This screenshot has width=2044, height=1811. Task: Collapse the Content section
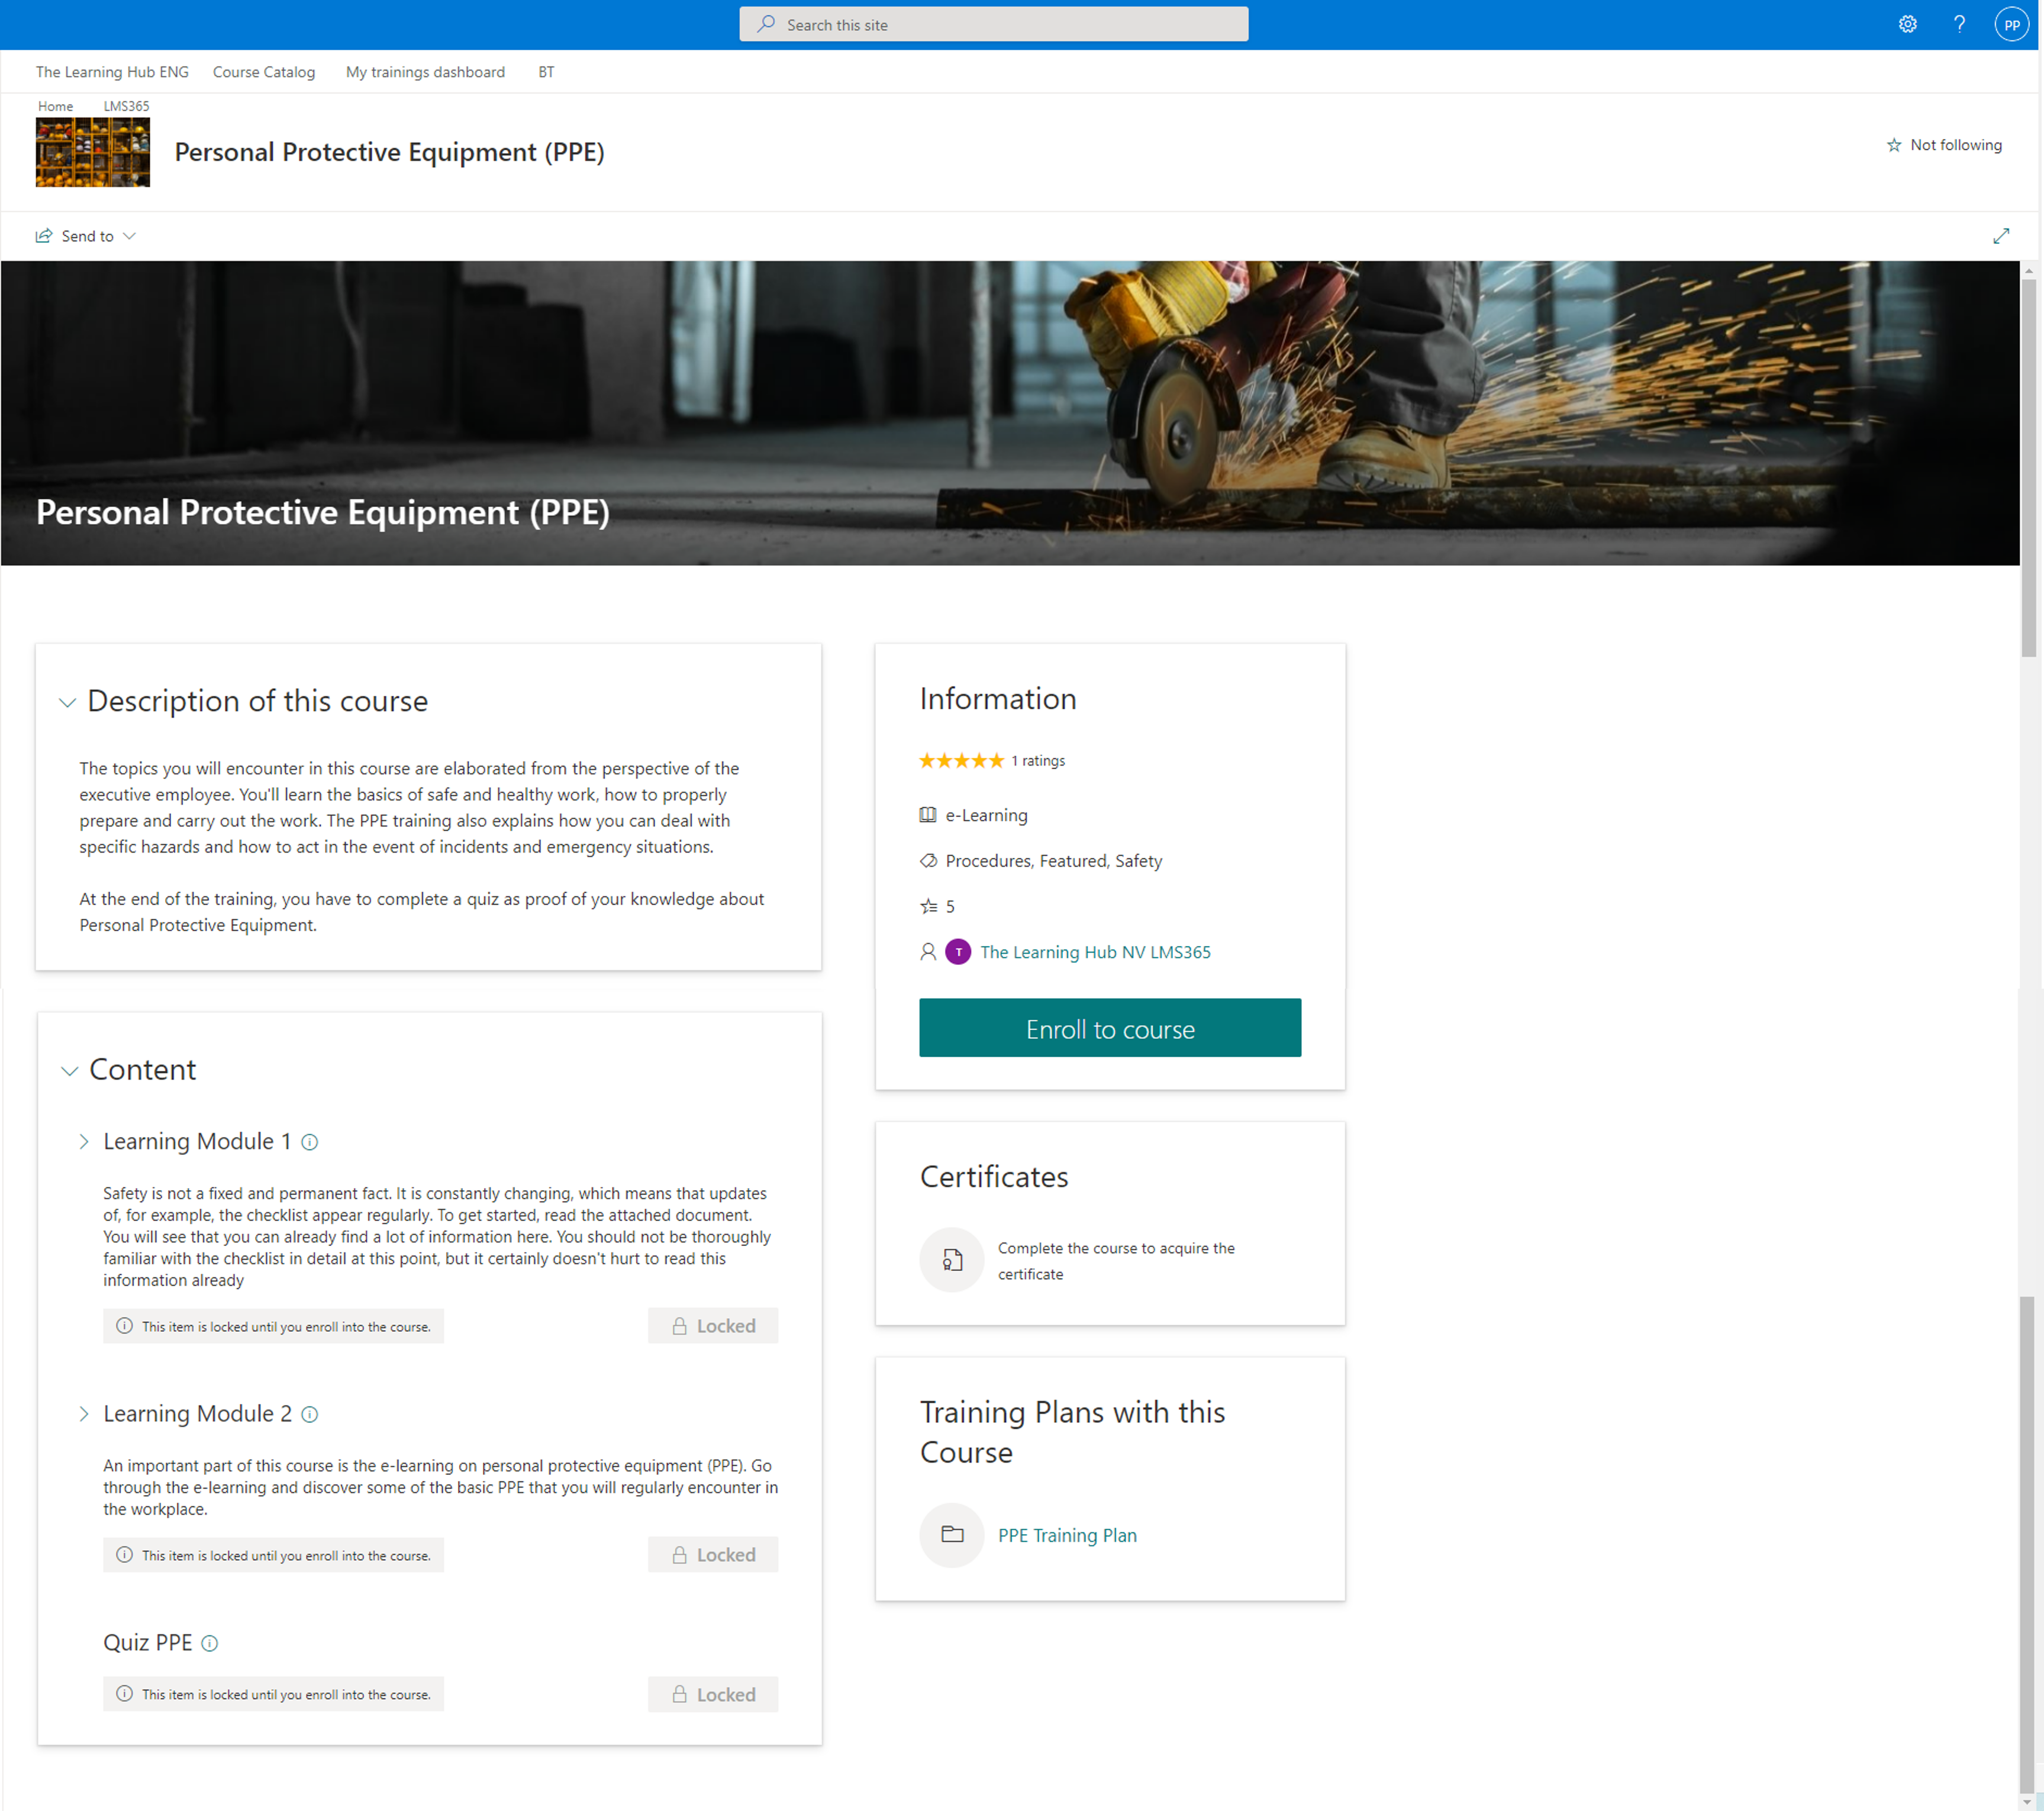(69, 1071)
